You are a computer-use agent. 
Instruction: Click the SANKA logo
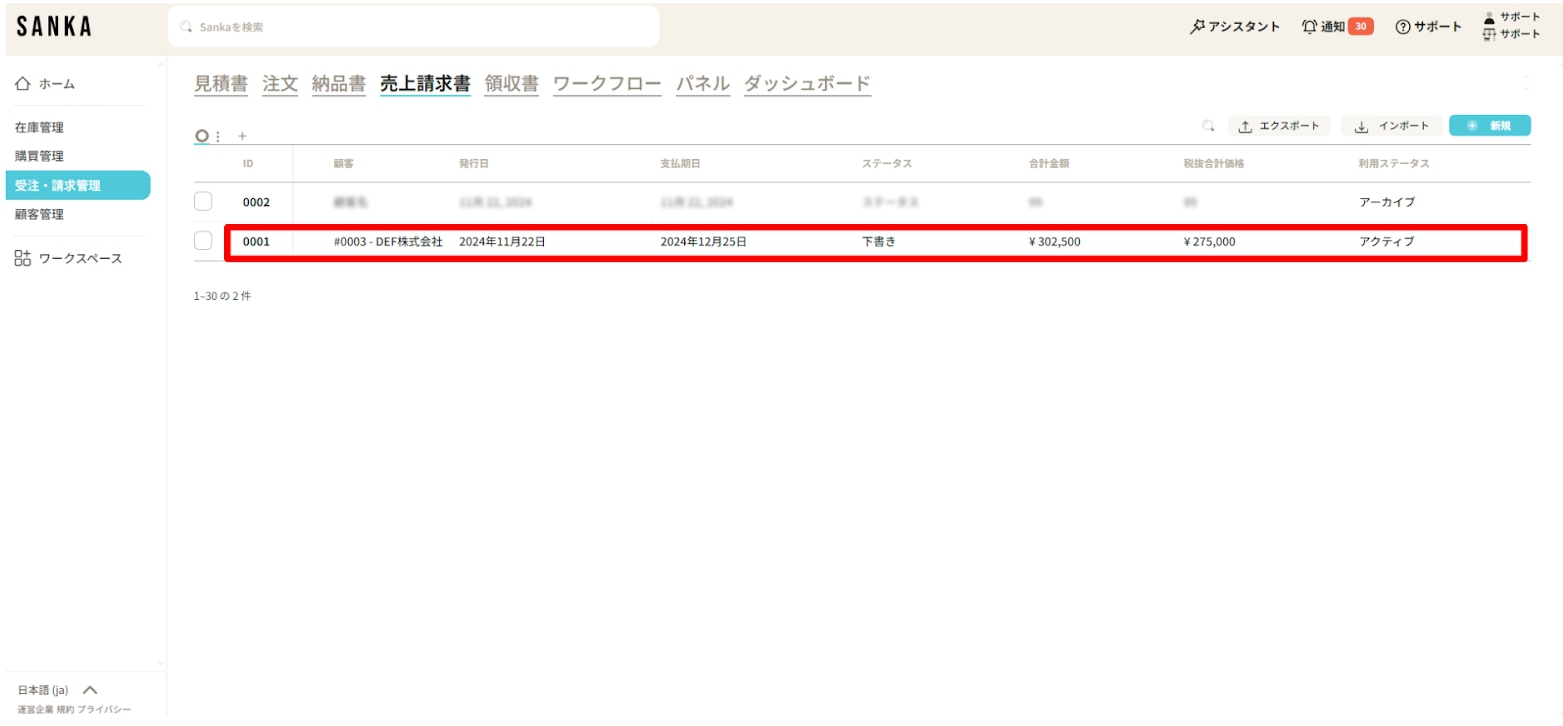click(55, 27)
